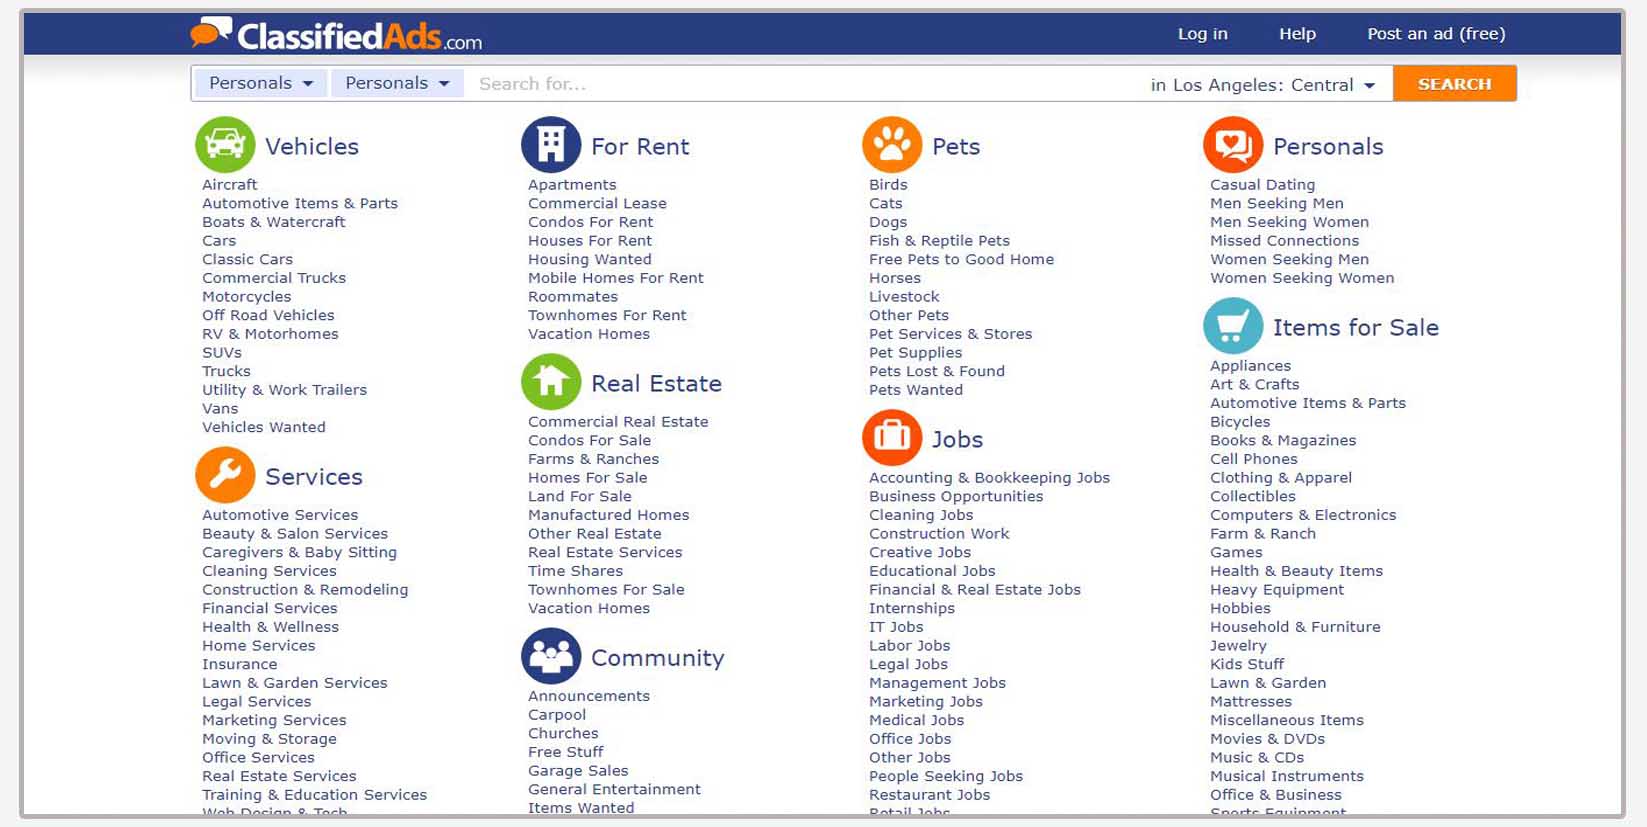This screenshot has width=1647, height=827.
Task: Open the Community people icon
Action: [x=551, y=656]
